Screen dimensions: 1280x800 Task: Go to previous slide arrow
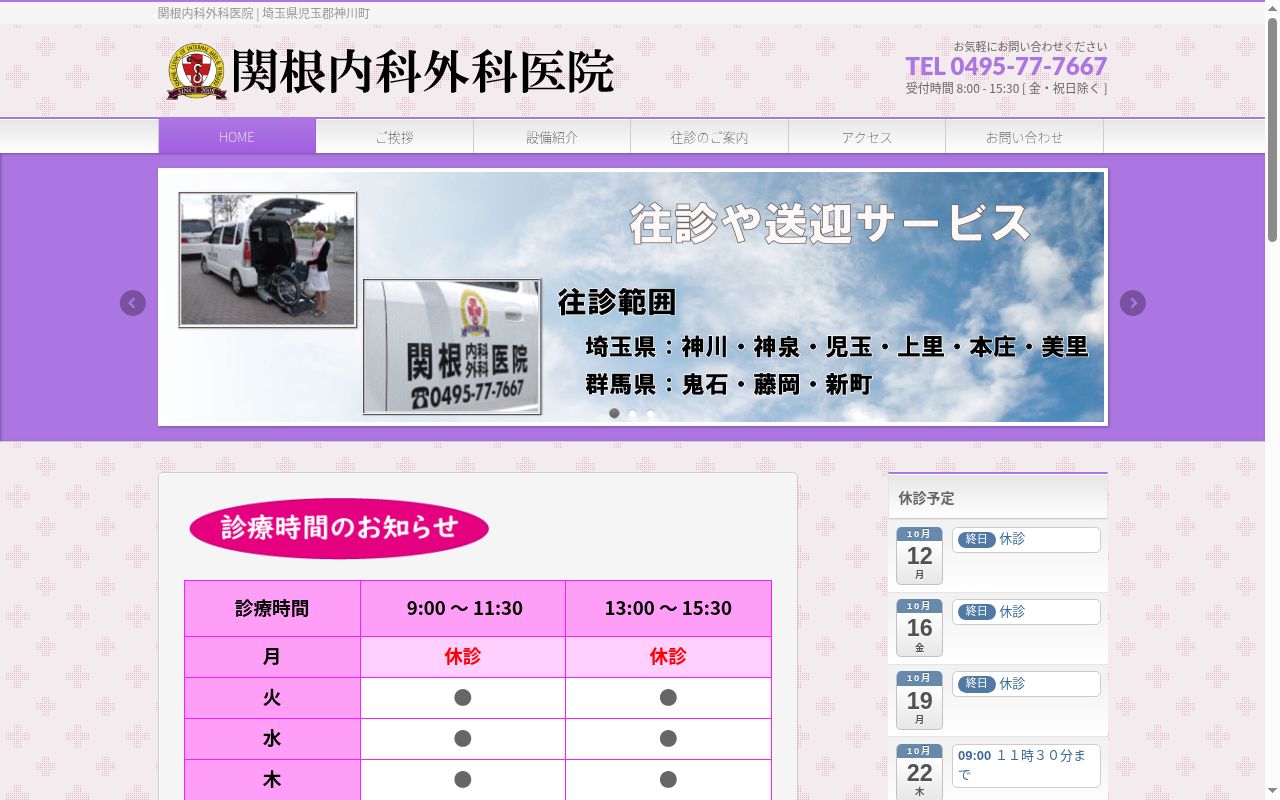133,303
